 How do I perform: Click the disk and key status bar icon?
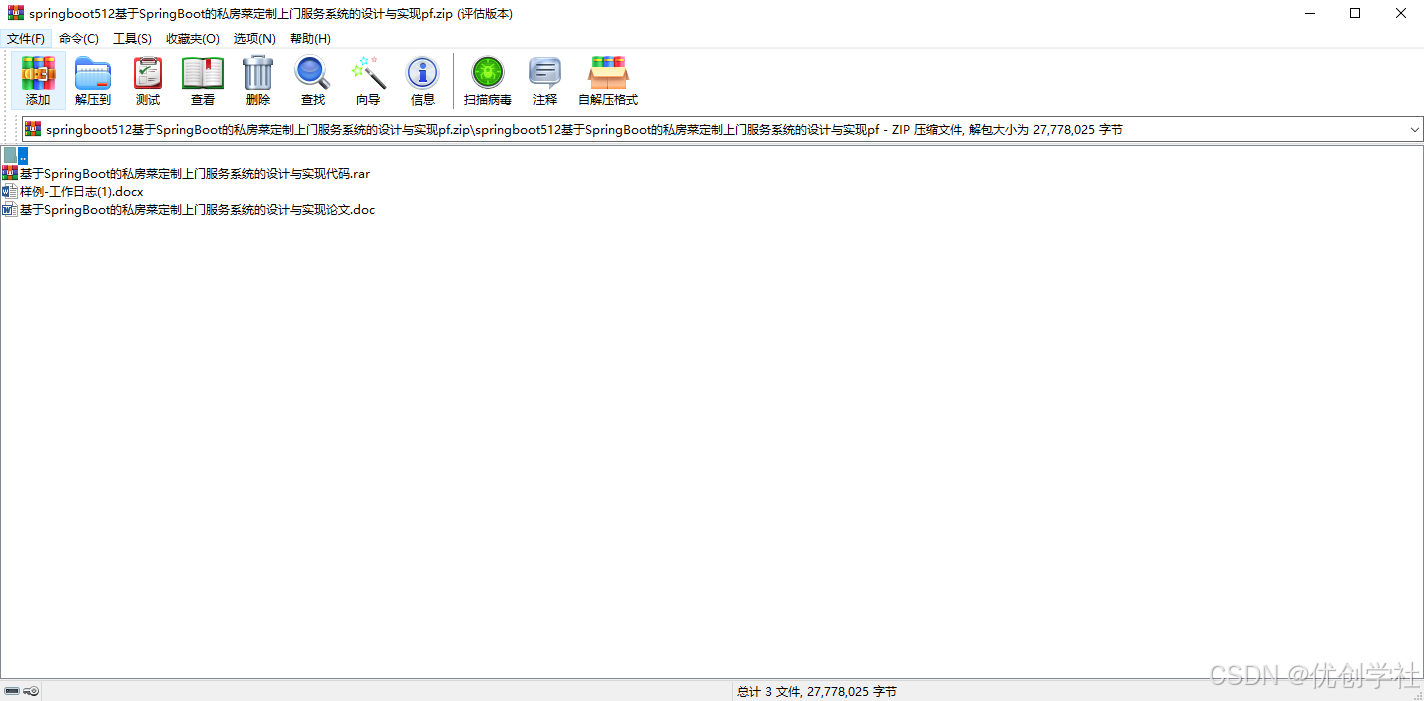pos(22,691)
